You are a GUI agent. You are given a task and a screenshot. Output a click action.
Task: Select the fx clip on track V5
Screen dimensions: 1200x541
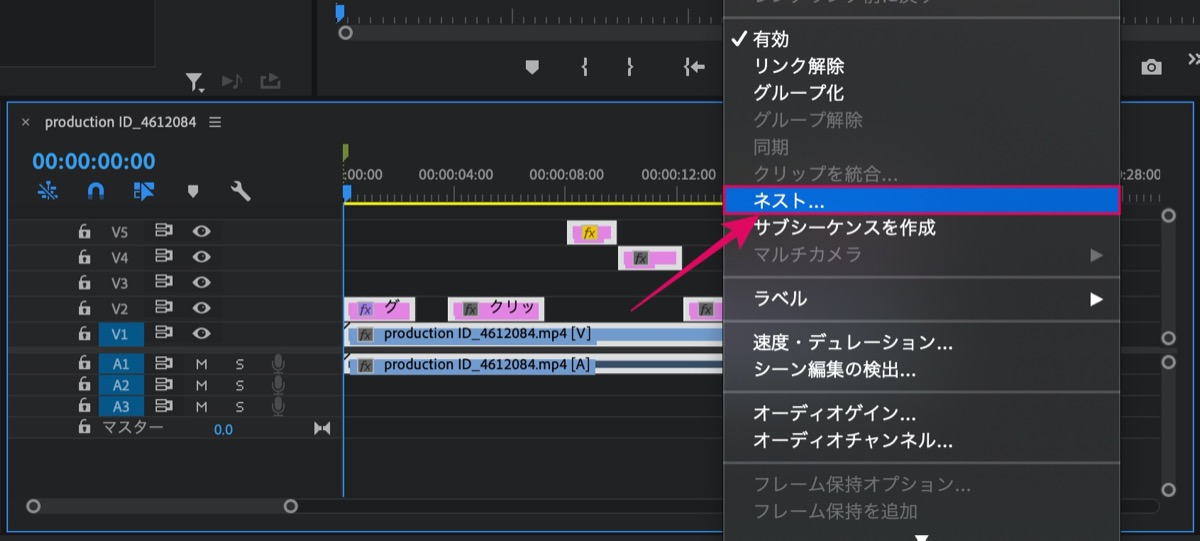coord(591,232)
